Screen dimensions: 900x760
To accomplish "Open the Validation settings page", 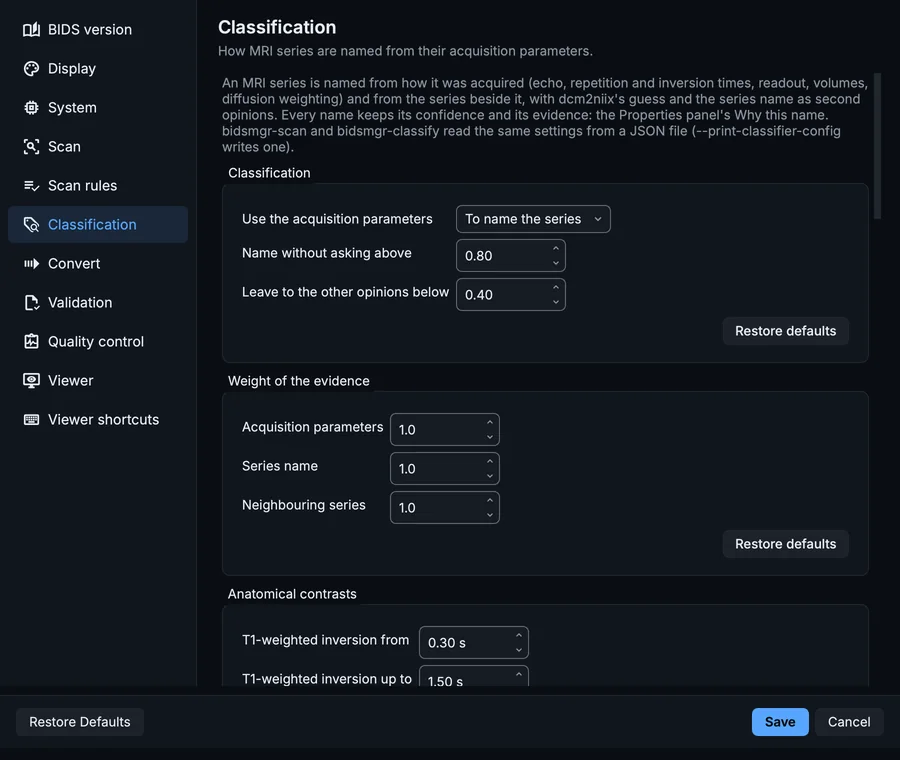I will 98,303.
